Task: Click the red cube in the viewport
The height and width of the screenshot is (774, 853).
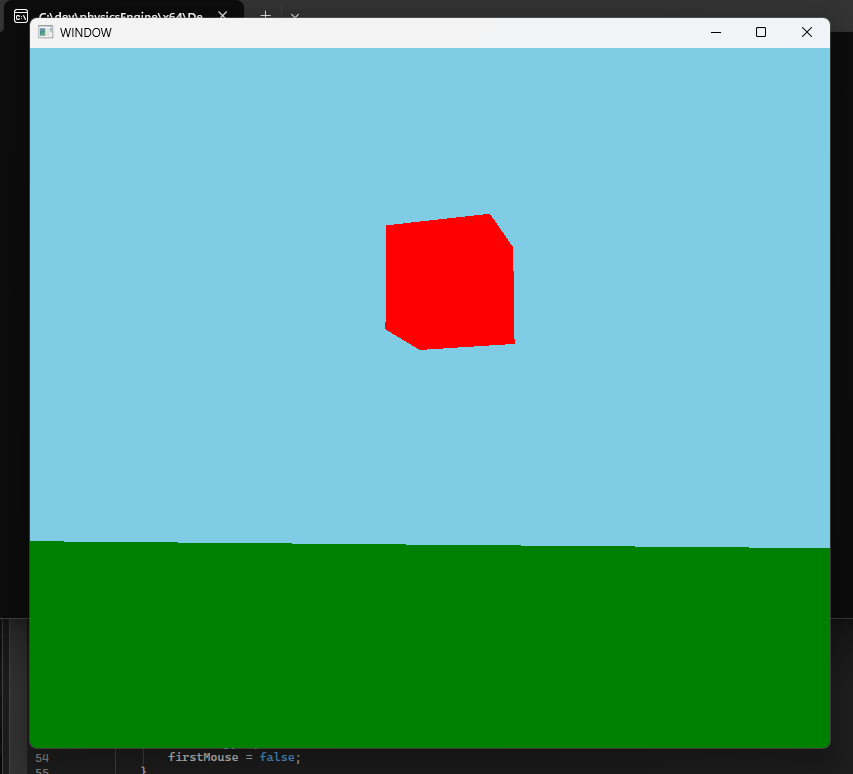Action: (x=450, y=280)
